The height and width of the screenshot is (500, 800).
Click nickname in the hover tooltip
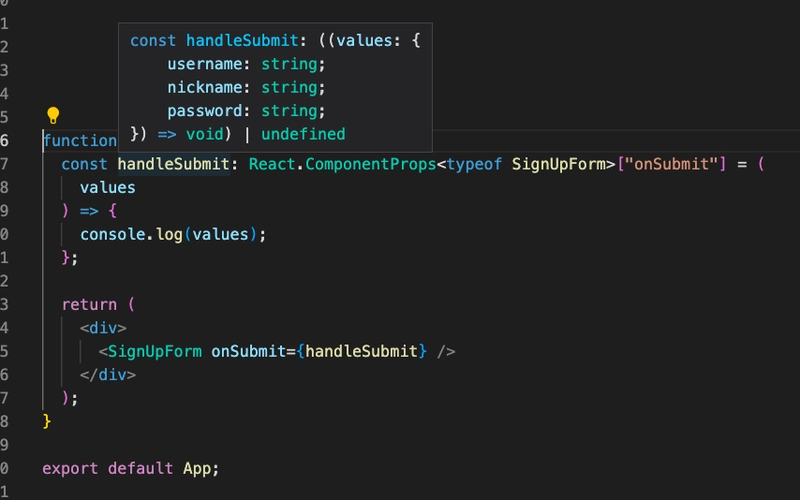[x=205, y=87]
